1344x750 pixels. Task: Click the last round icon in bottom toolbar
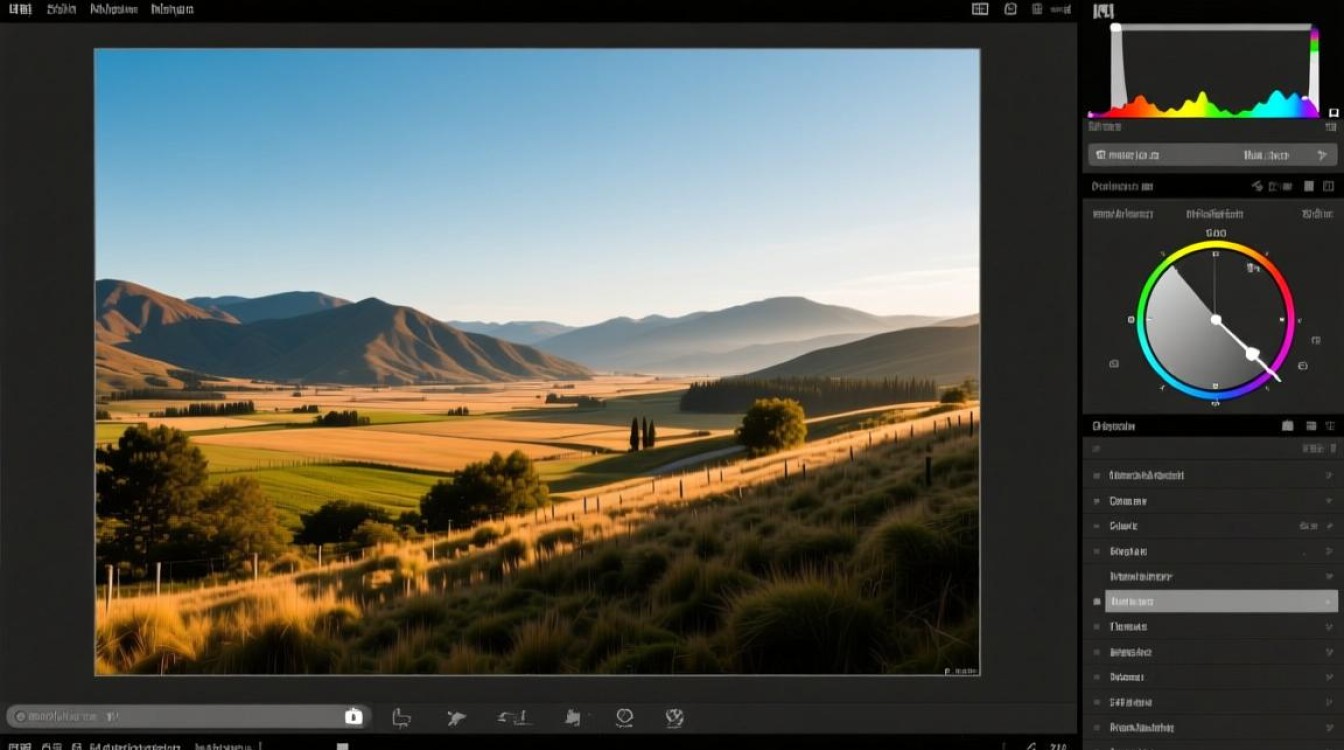(674, 717)
